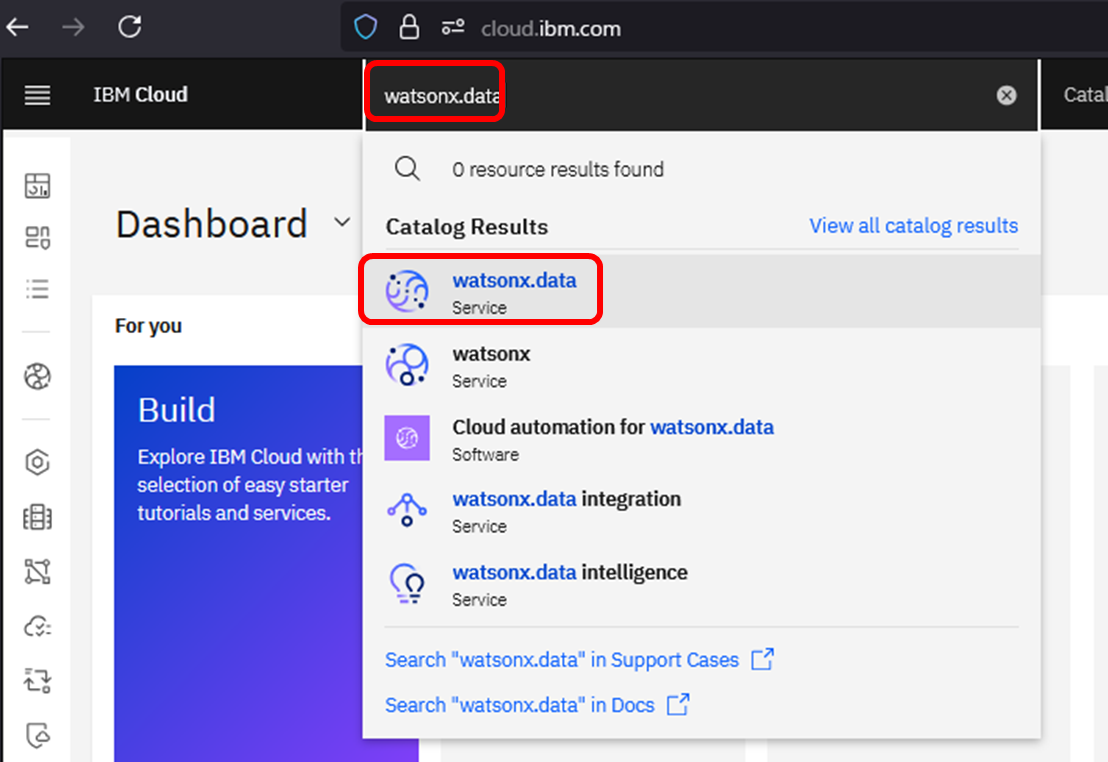Open the hamburger navigation menu
Viewport: 1108px width, 762px height.
37,95
